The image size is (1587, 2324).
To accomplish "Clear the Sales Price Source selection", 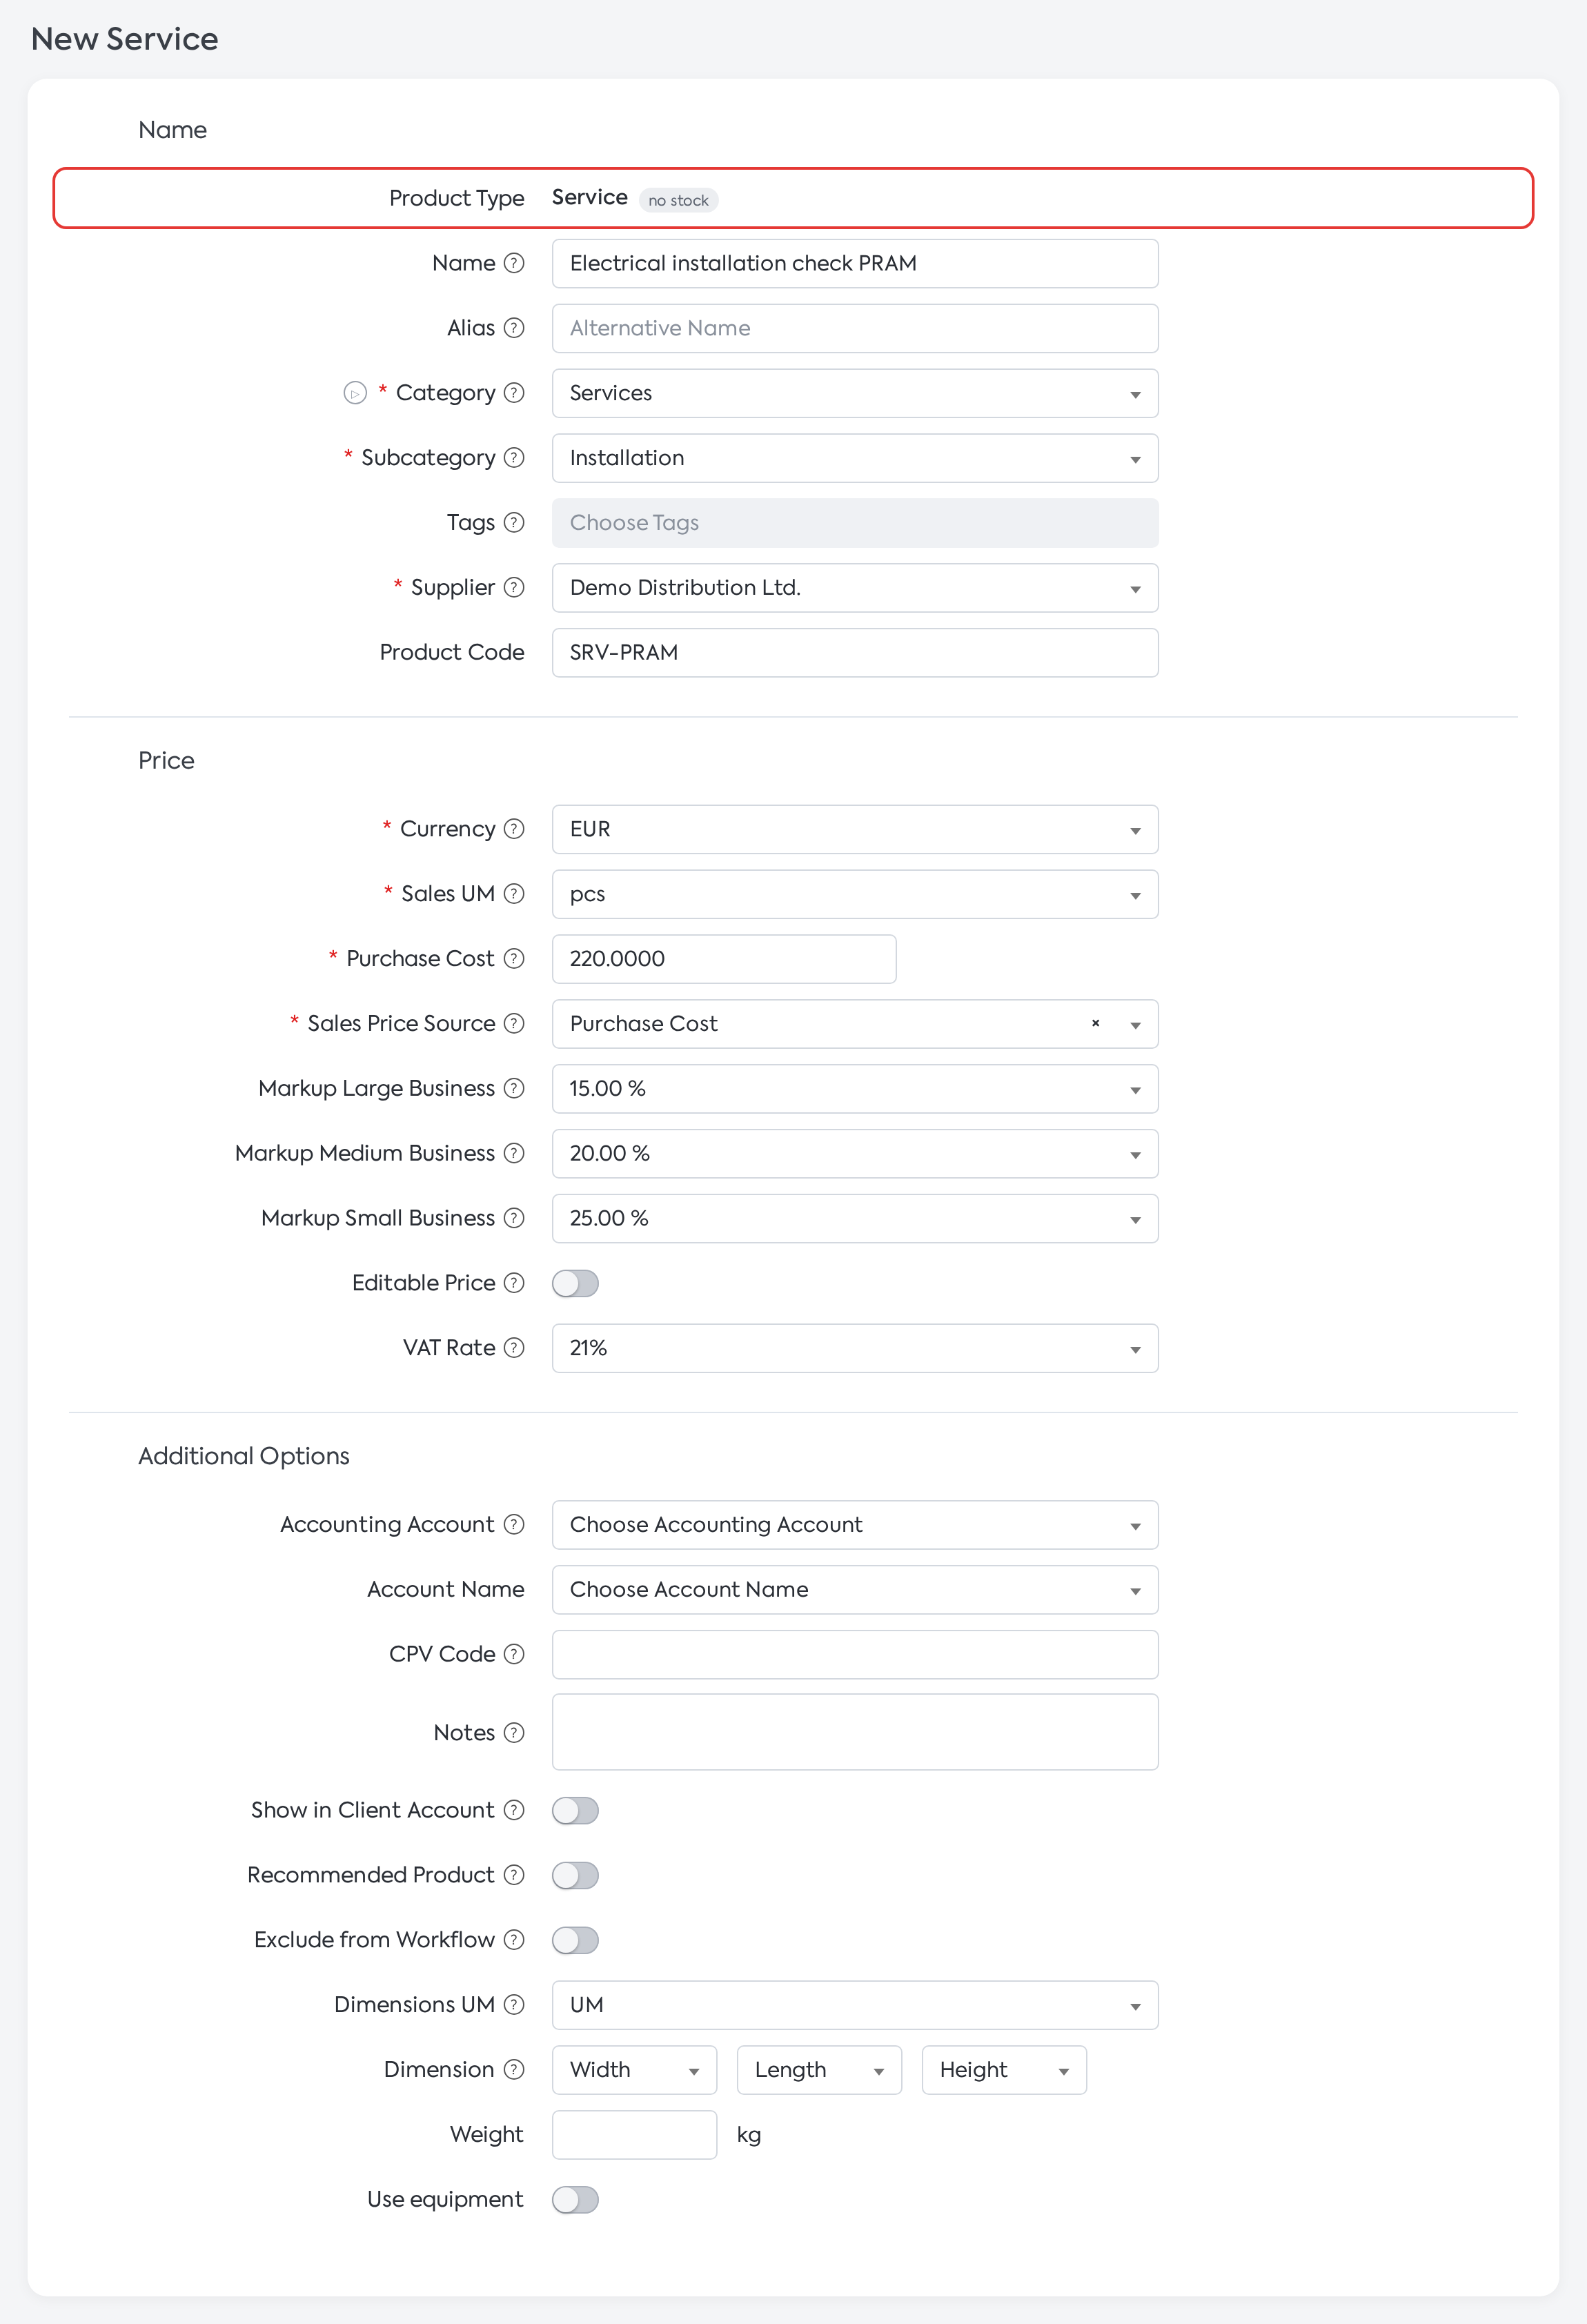I will click(x=1096, y=1024).
